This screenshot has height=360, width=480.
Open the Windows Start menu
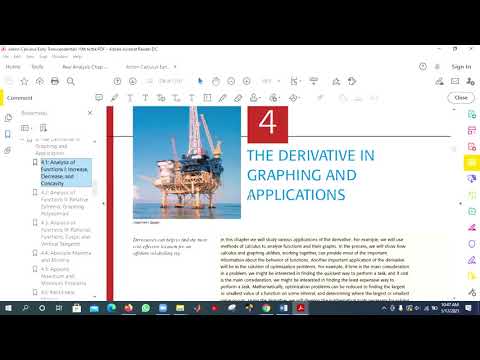pyautogui.click(x=8, y=308)
